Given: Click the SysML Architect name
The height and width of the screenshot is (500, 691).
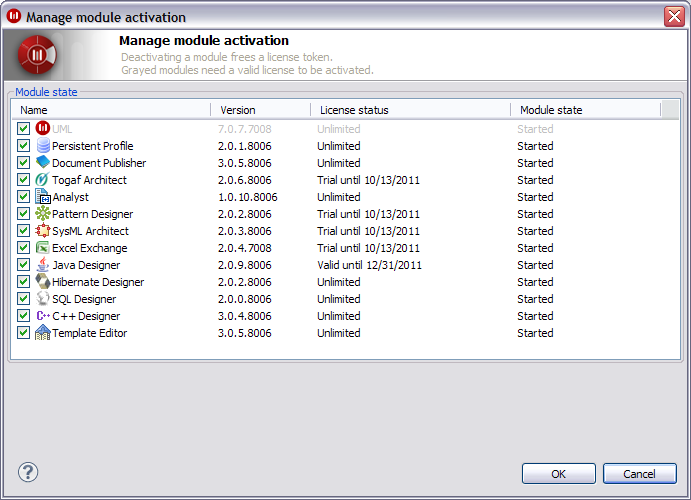Looking at the screenshot, I should click(90, 231).
